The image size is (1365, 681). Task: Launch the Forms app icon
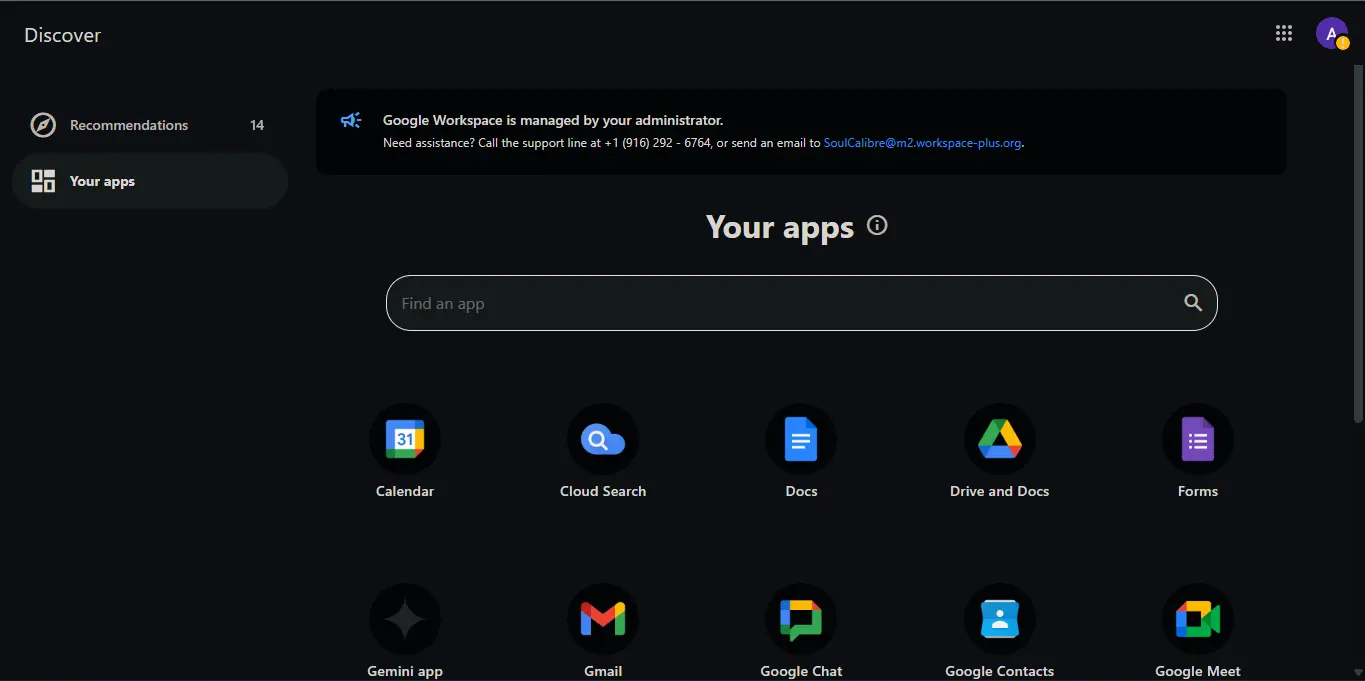point(1198,439)
